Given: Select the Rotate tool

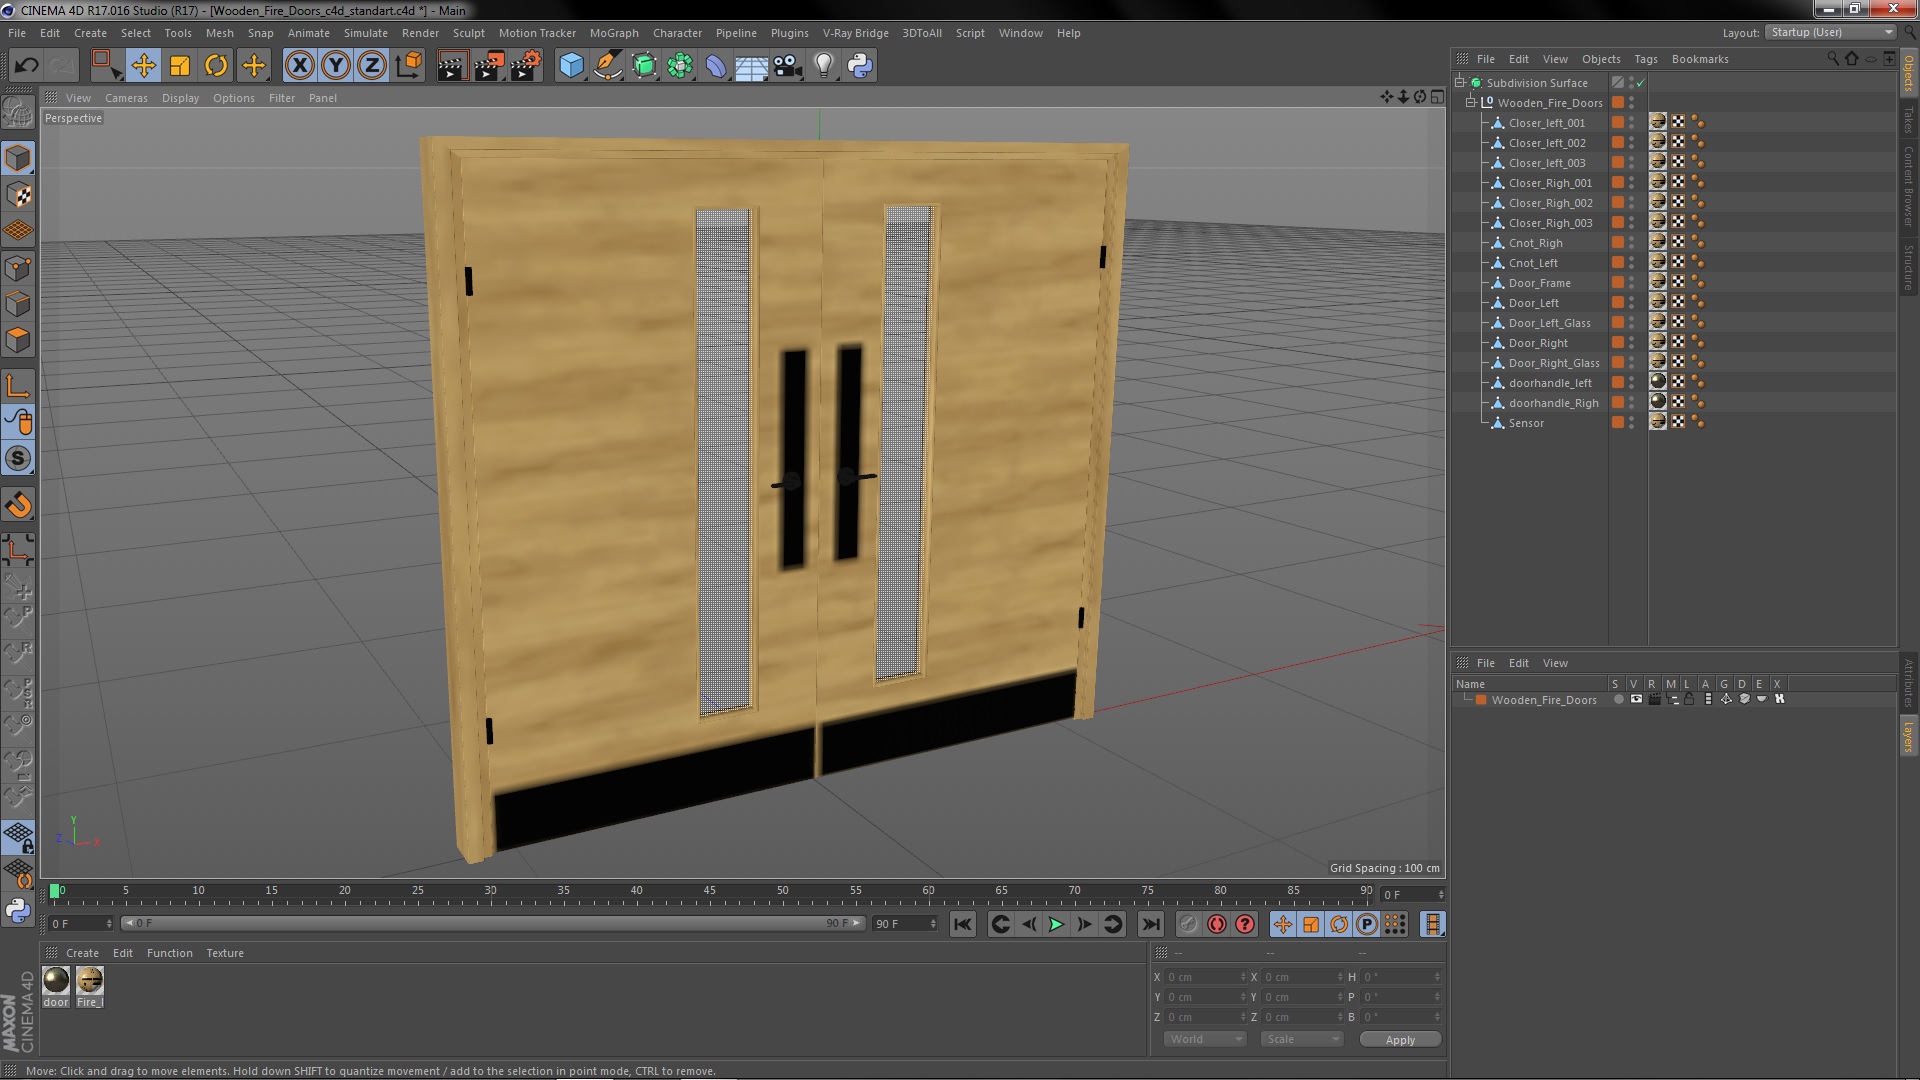Looking at the screenshot, I should click(216, 66).
